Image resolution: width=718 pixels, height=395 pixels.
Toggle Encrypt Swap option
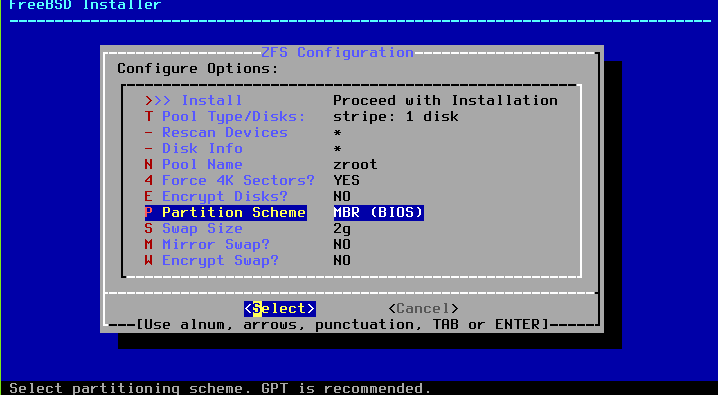(212, 260)
